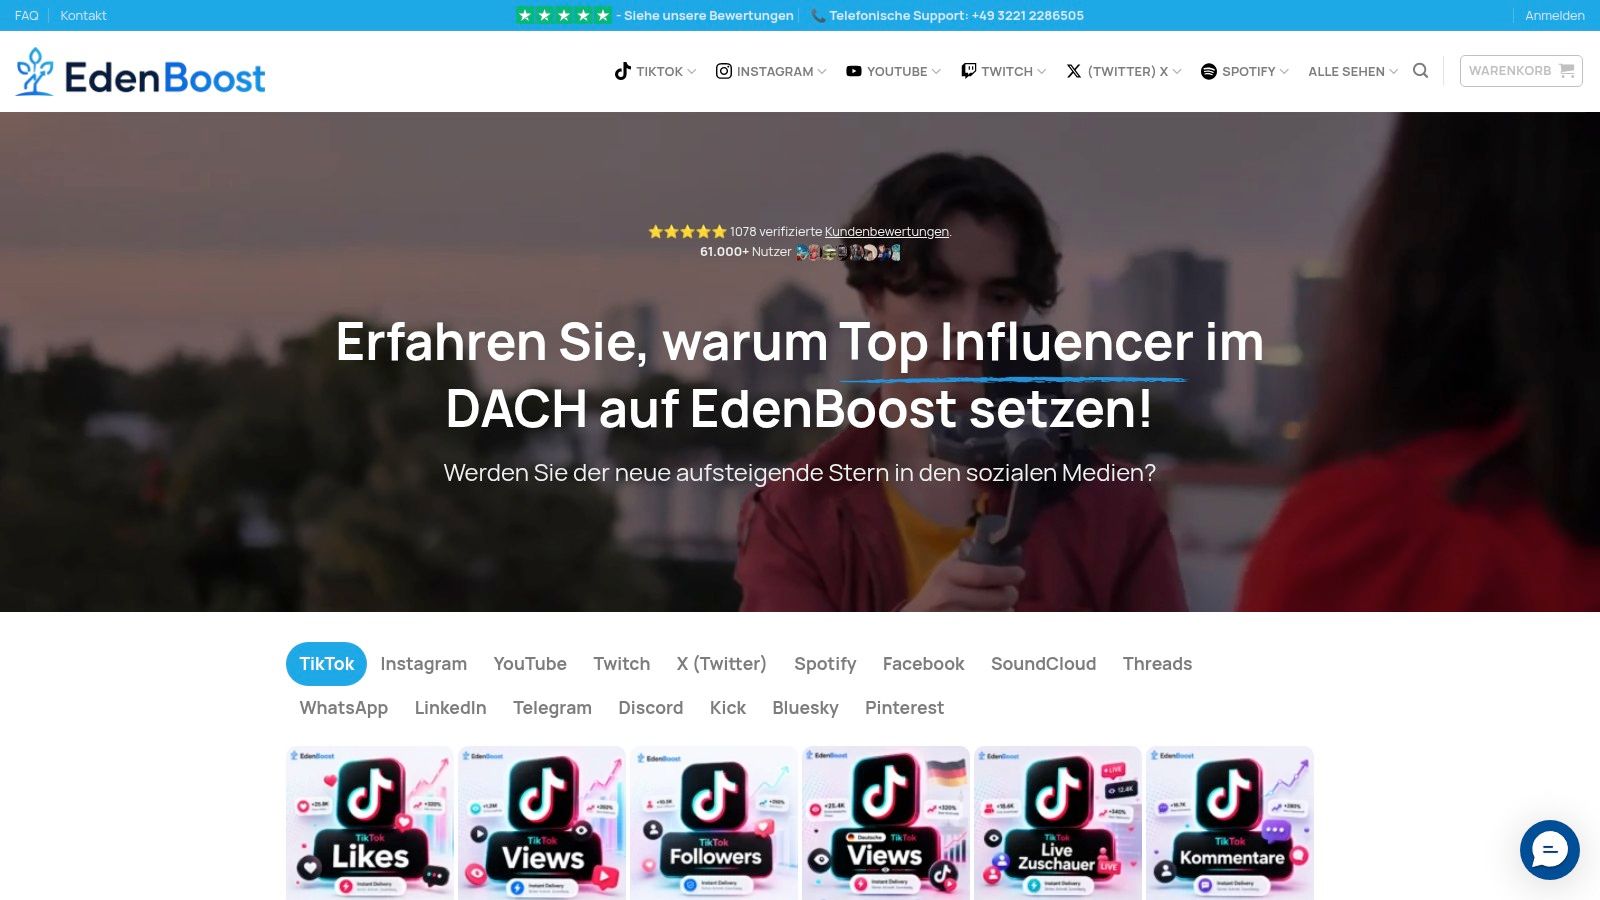Switch to the Threads category tab
The height and width of the screenshot is (900, 1600).
coord(1157,664)
